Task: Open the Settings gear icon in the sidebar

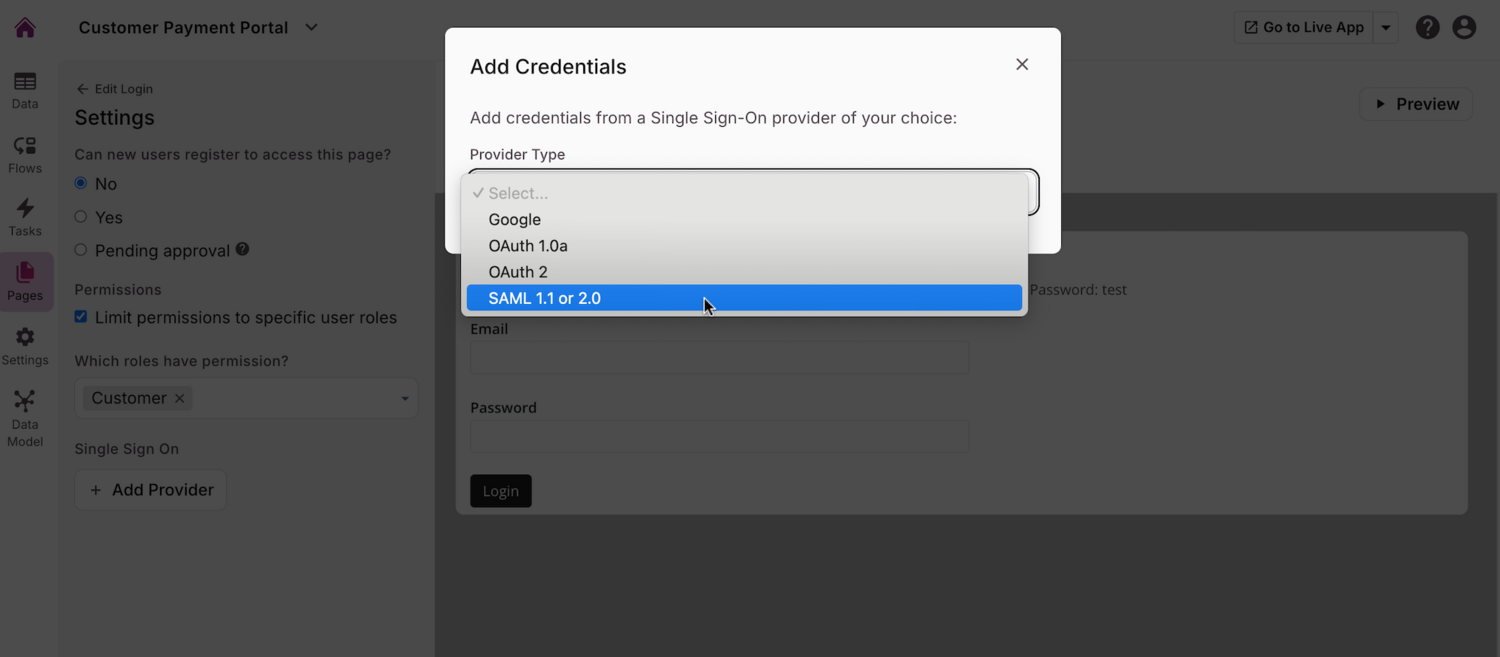Action: pos(25,337)
